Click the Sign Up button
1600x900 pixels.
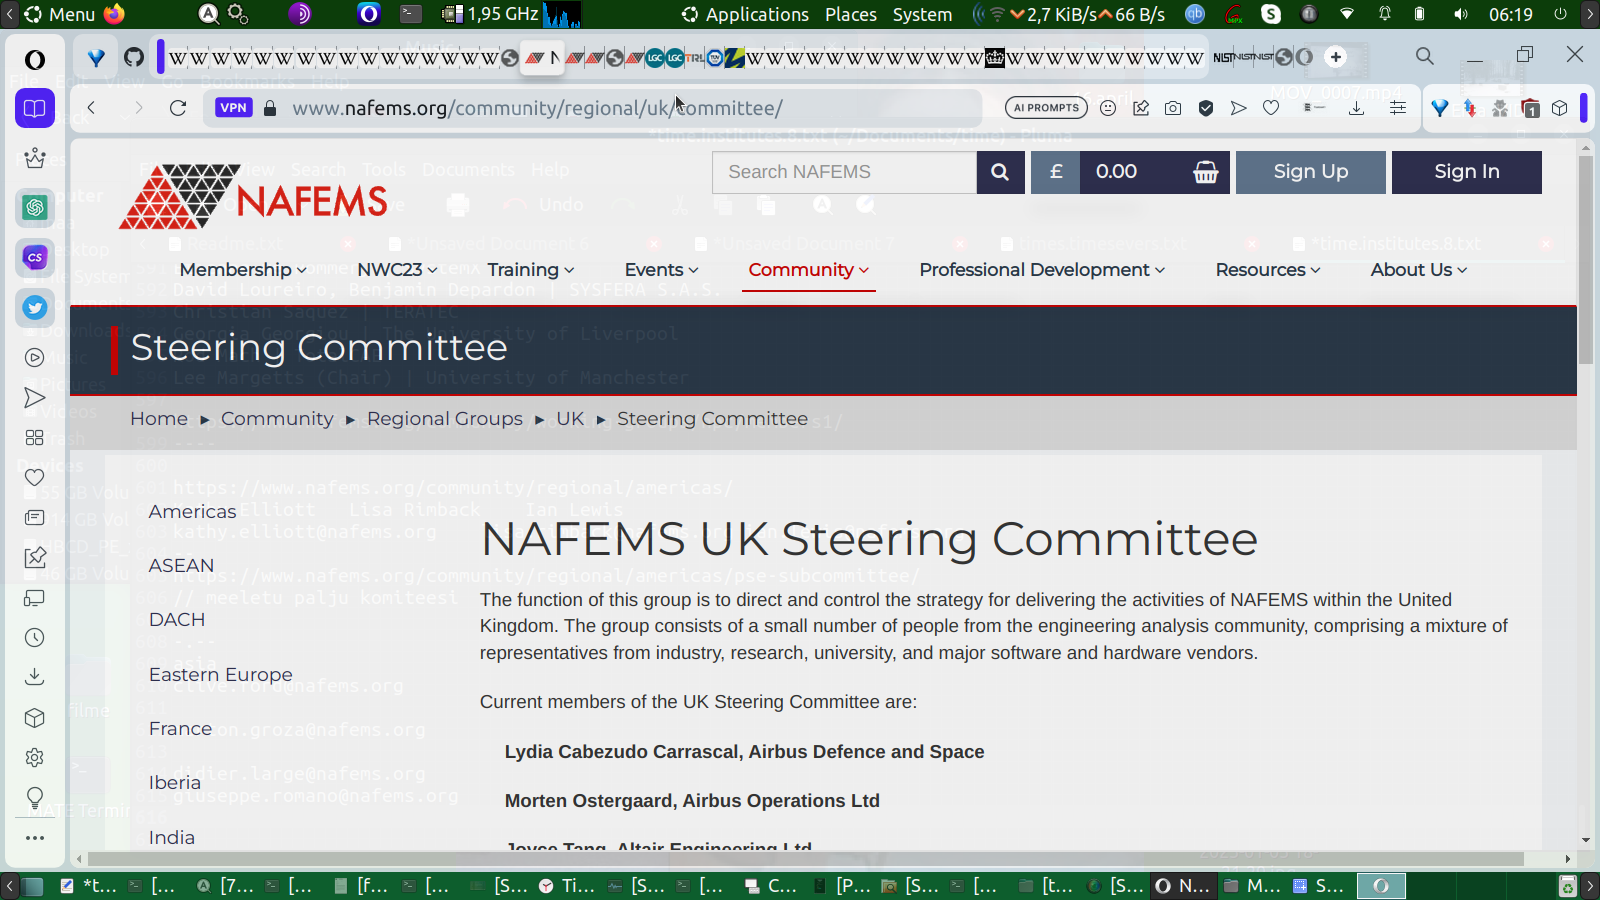tap(1311, 172)
